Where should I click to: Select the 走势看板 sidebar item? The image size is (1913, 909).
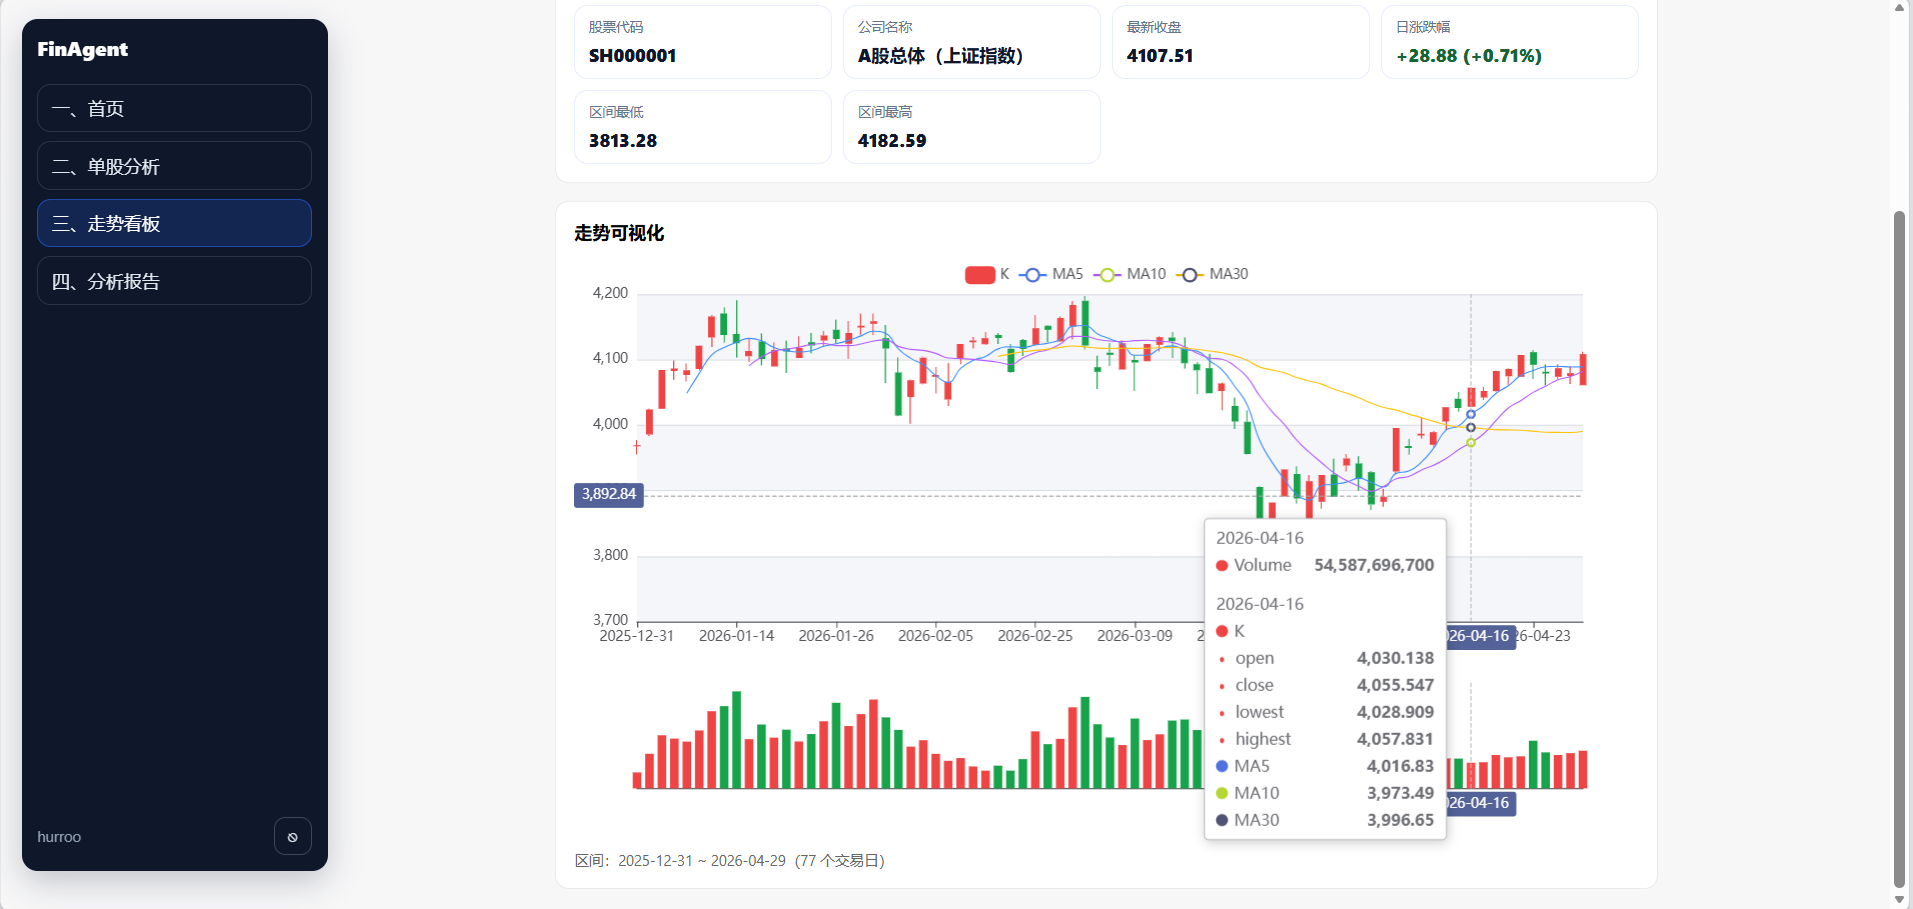coord(174,223)
